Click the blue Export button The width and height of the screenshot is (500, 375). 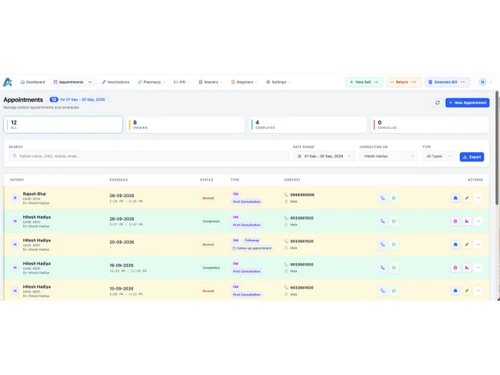click(x=472, y=157)
